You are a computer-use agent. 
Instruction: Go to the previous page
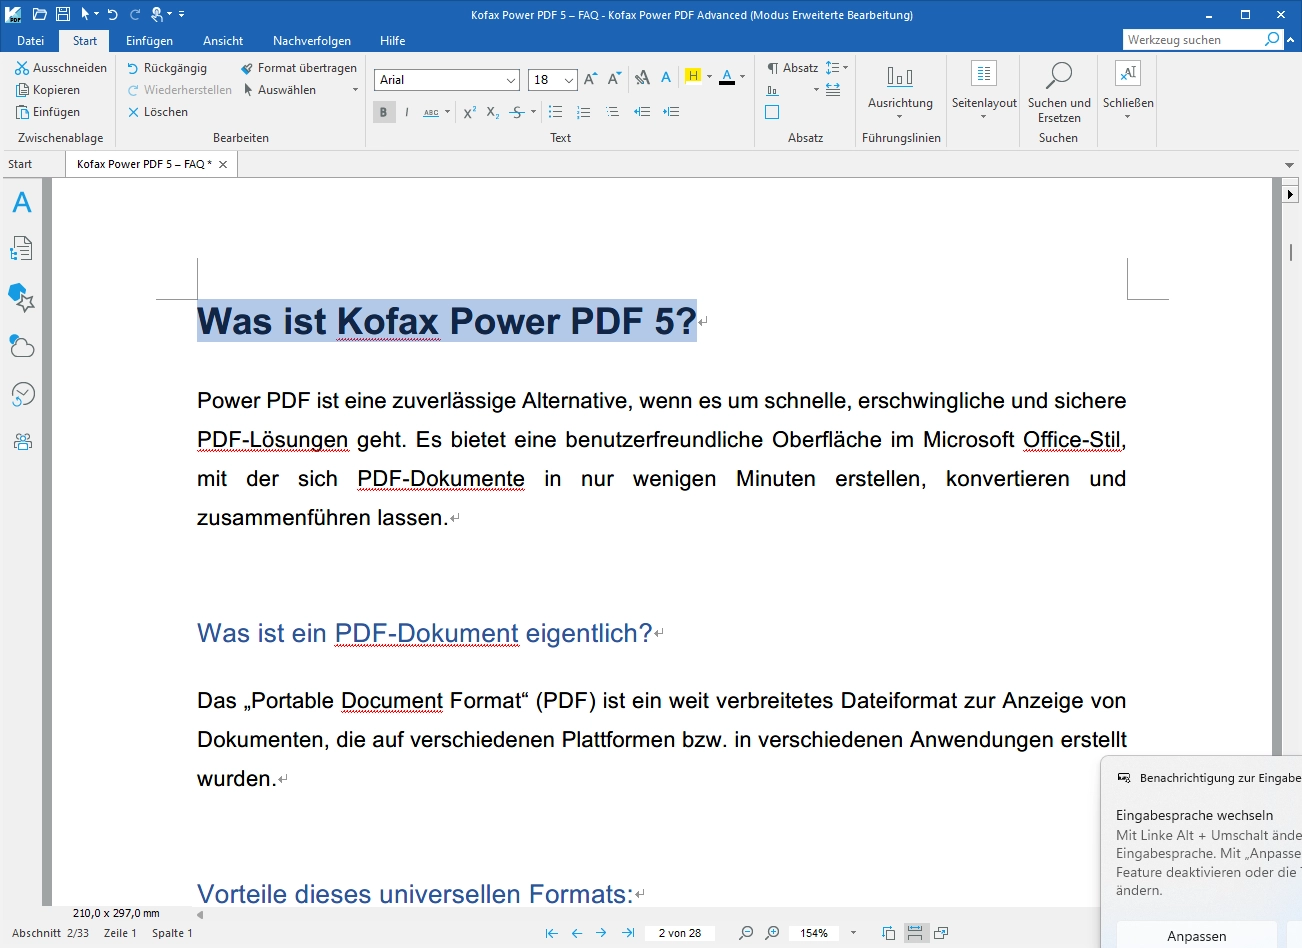tap(577, 933)
